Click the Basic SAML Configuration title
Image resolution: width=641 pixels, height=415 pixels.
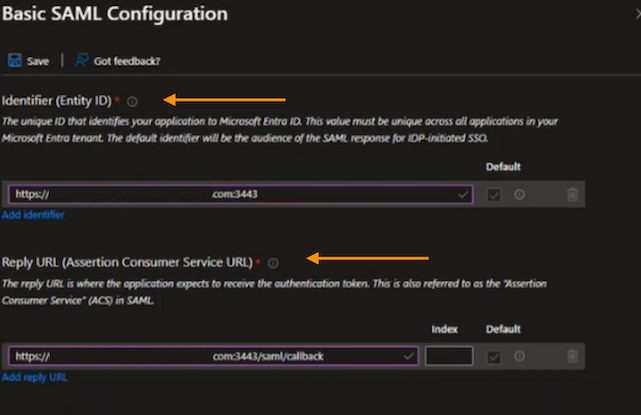pos(114,15)
